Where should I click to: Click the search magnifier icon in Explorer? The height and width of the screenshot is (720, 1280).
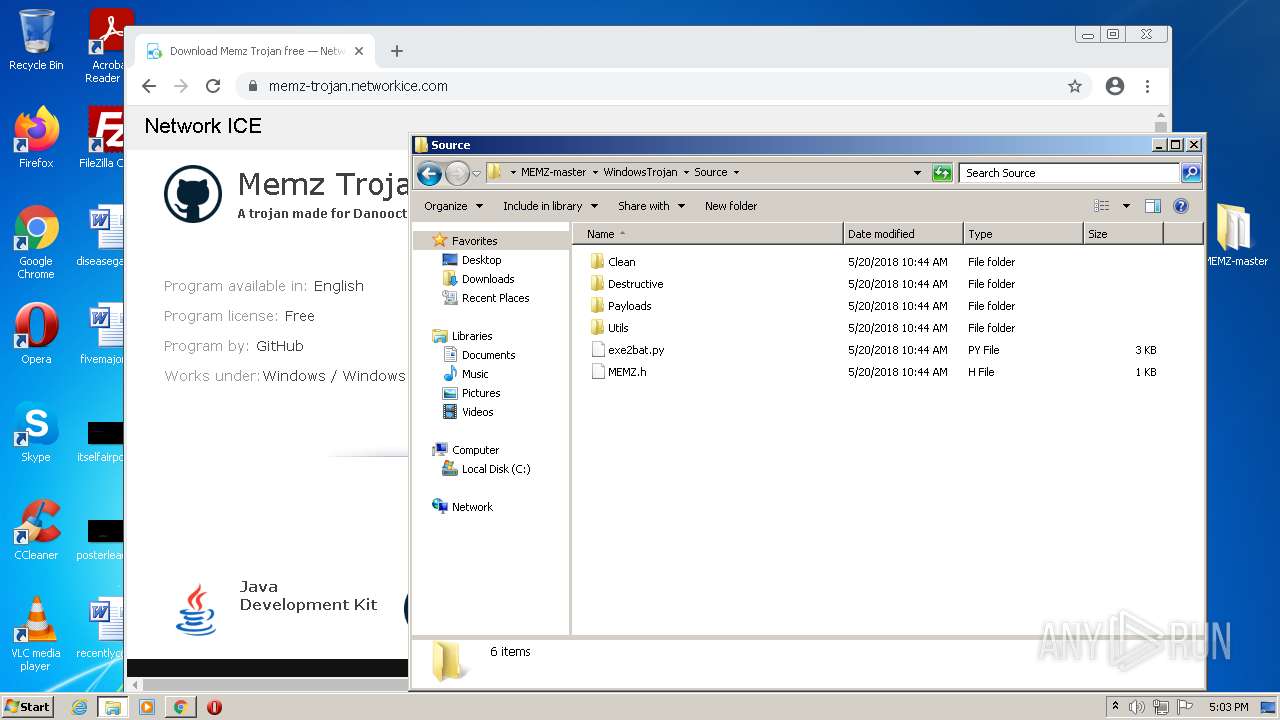tap(1190, 173)
